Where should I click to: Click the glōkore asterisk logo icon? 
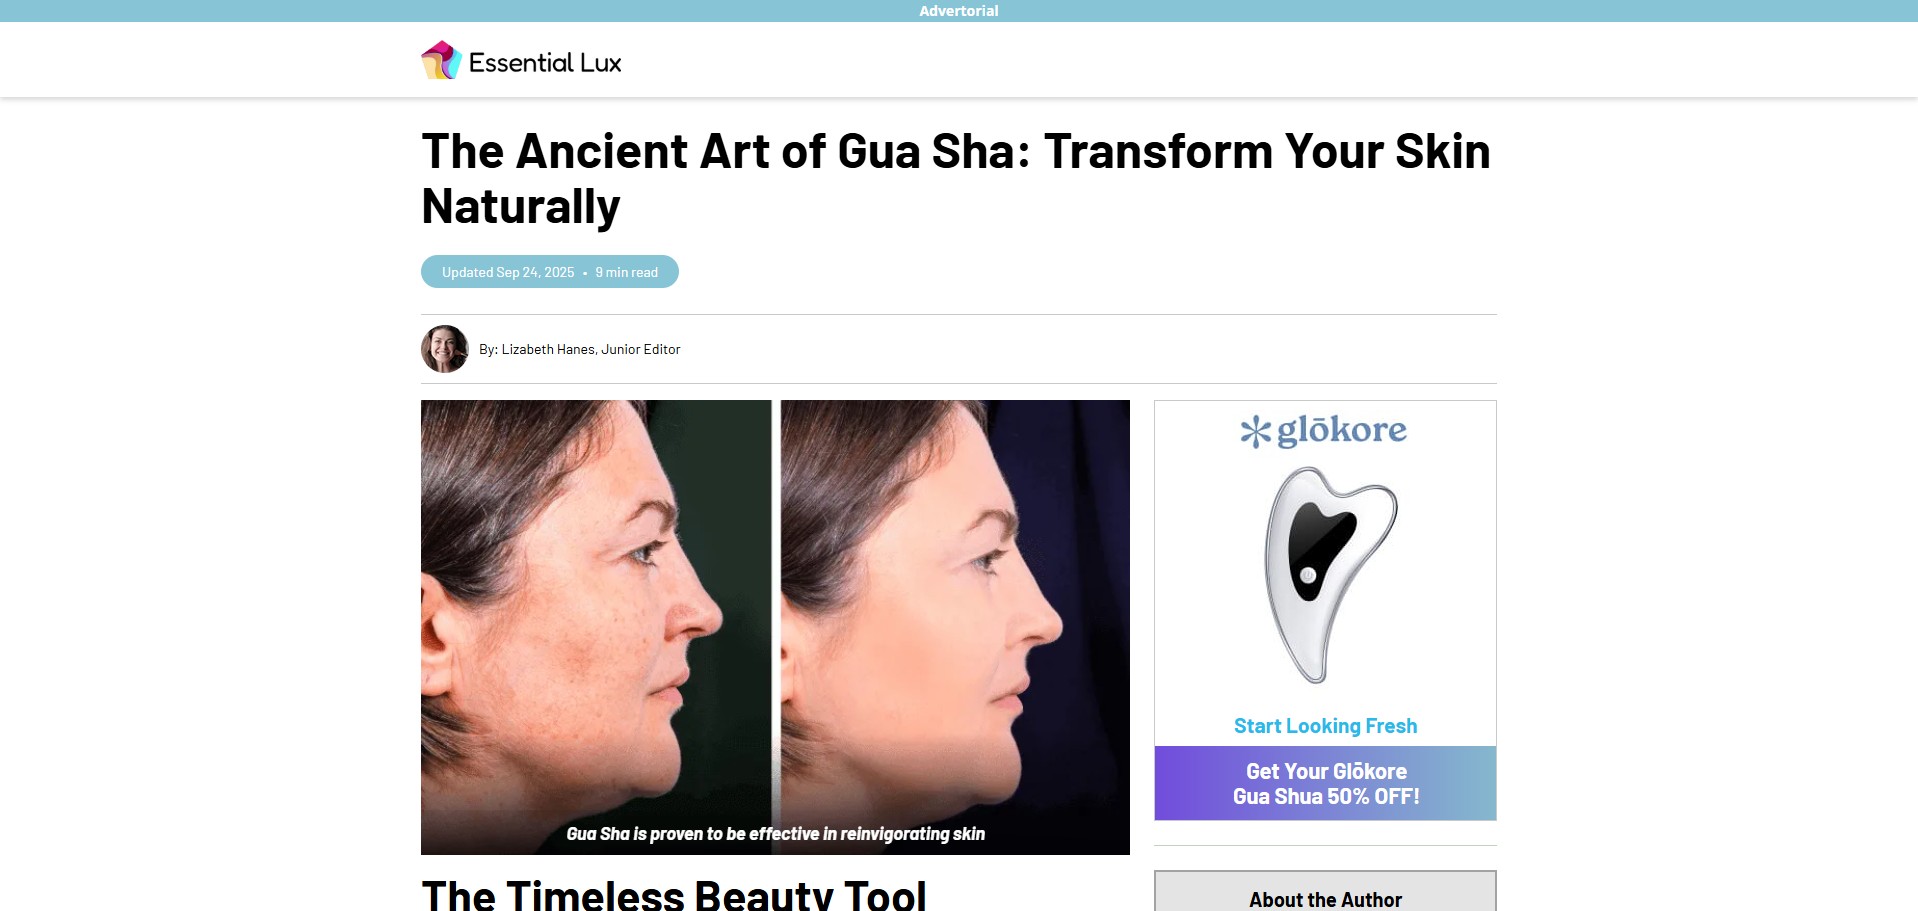tap(1255, 432)
